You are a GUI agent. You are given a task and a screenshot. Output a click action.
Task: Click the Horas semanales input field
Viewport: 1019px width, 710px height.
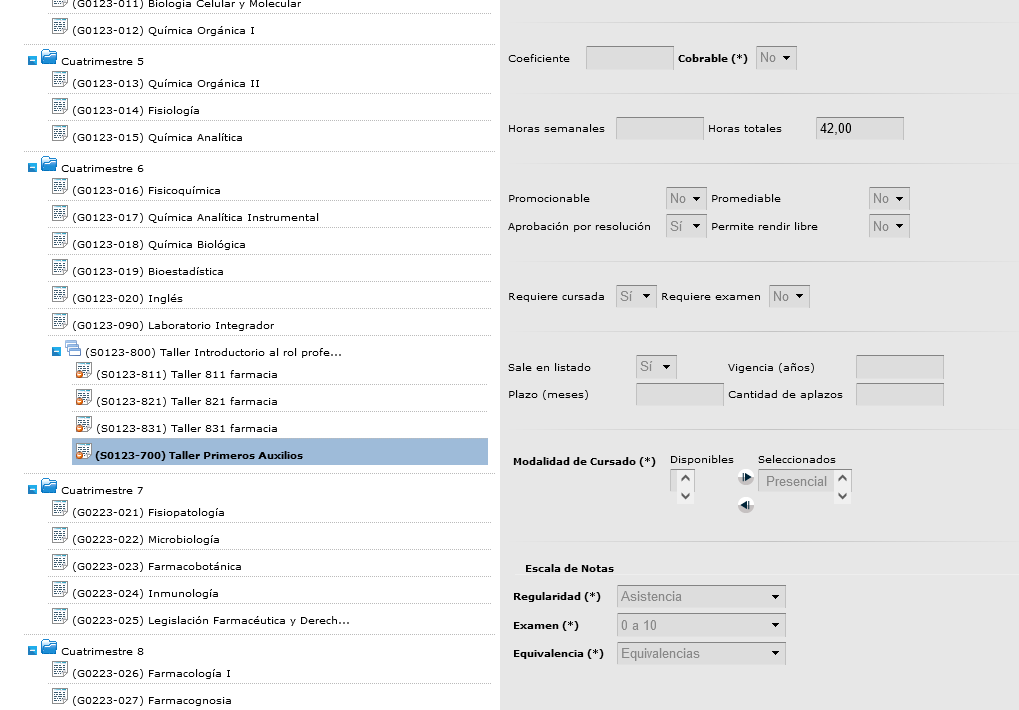660,129
